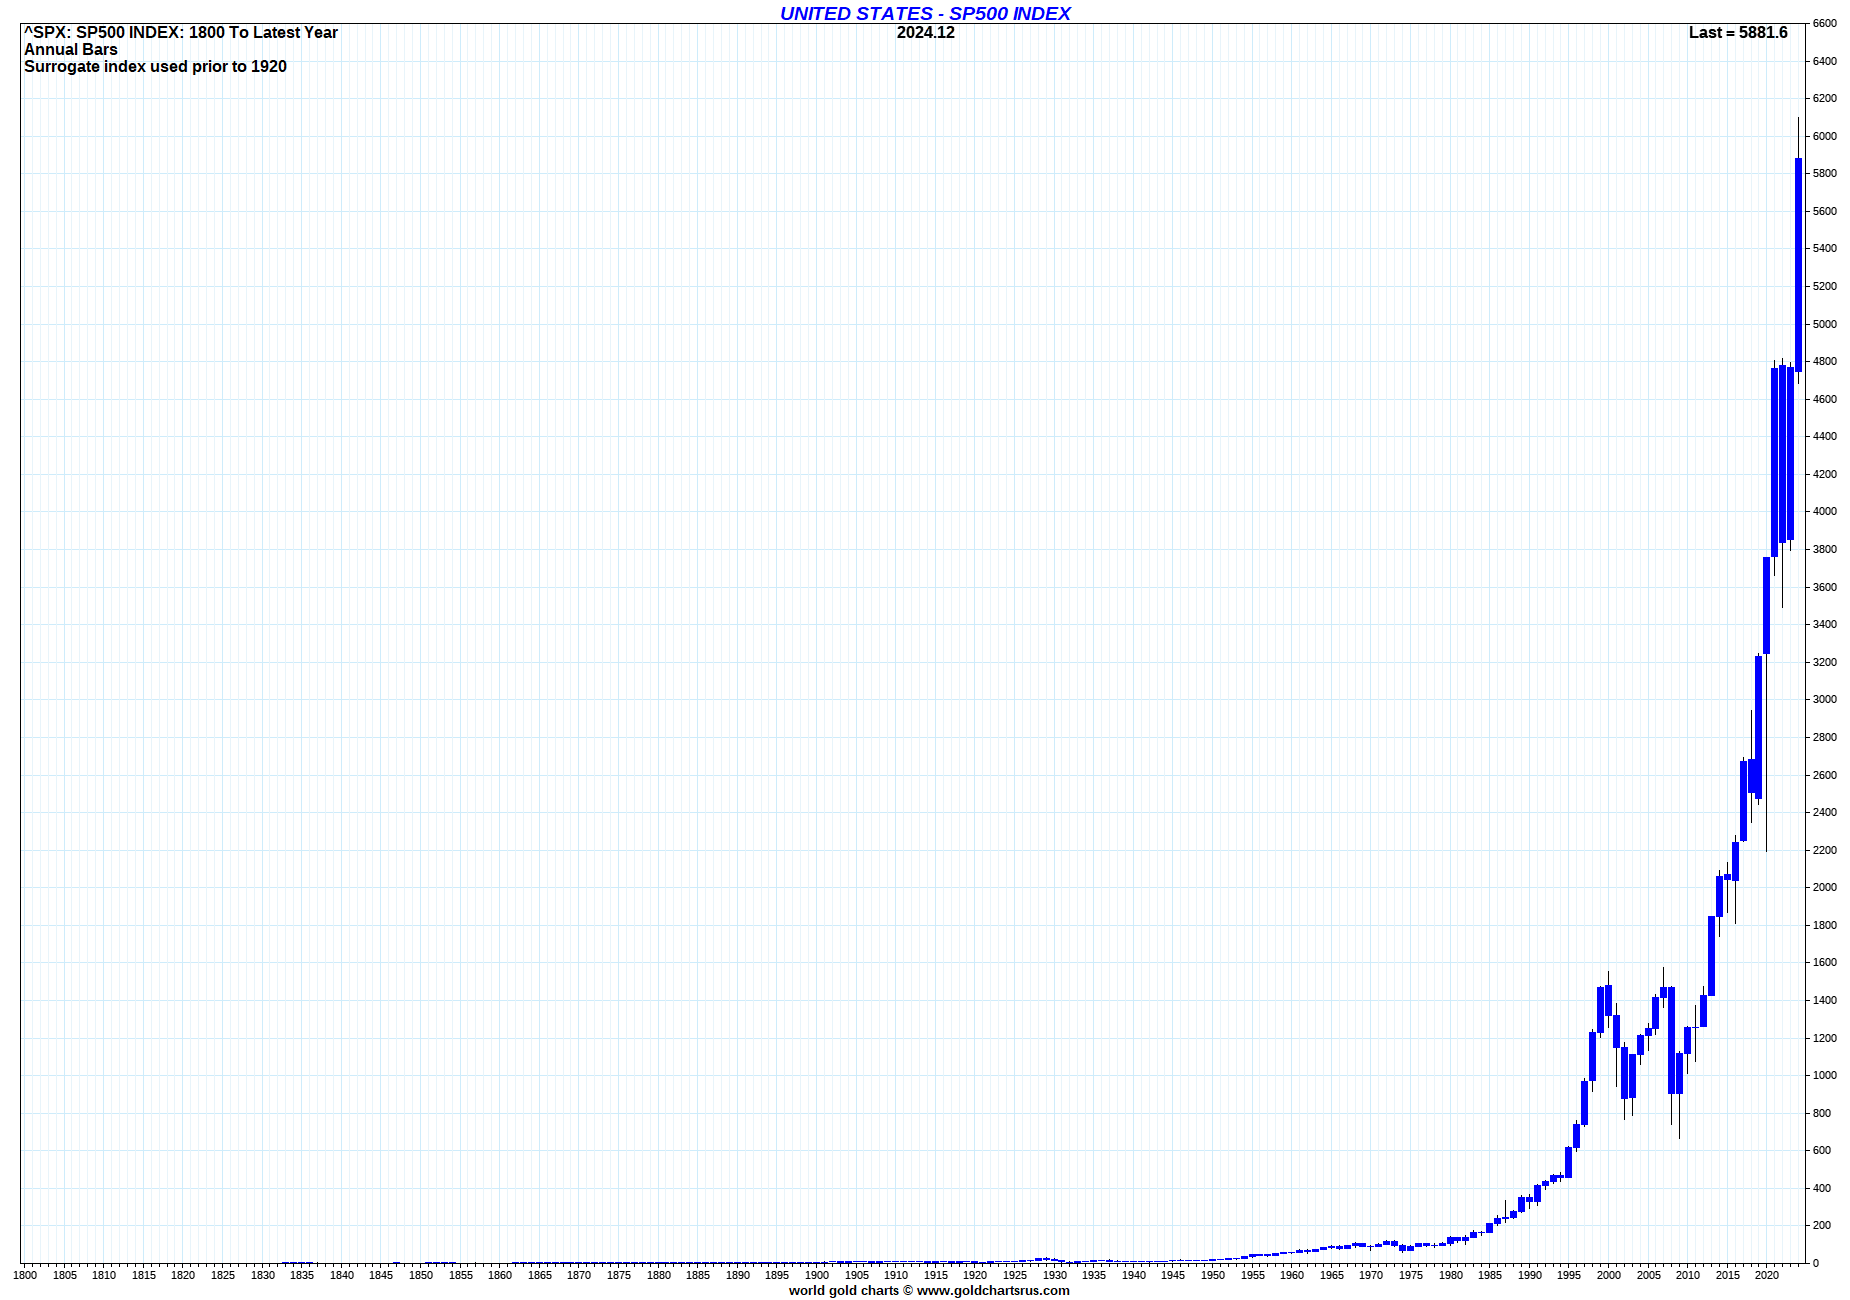
Task: Click the 1950 x-axis year label
Action: 1213,1275
